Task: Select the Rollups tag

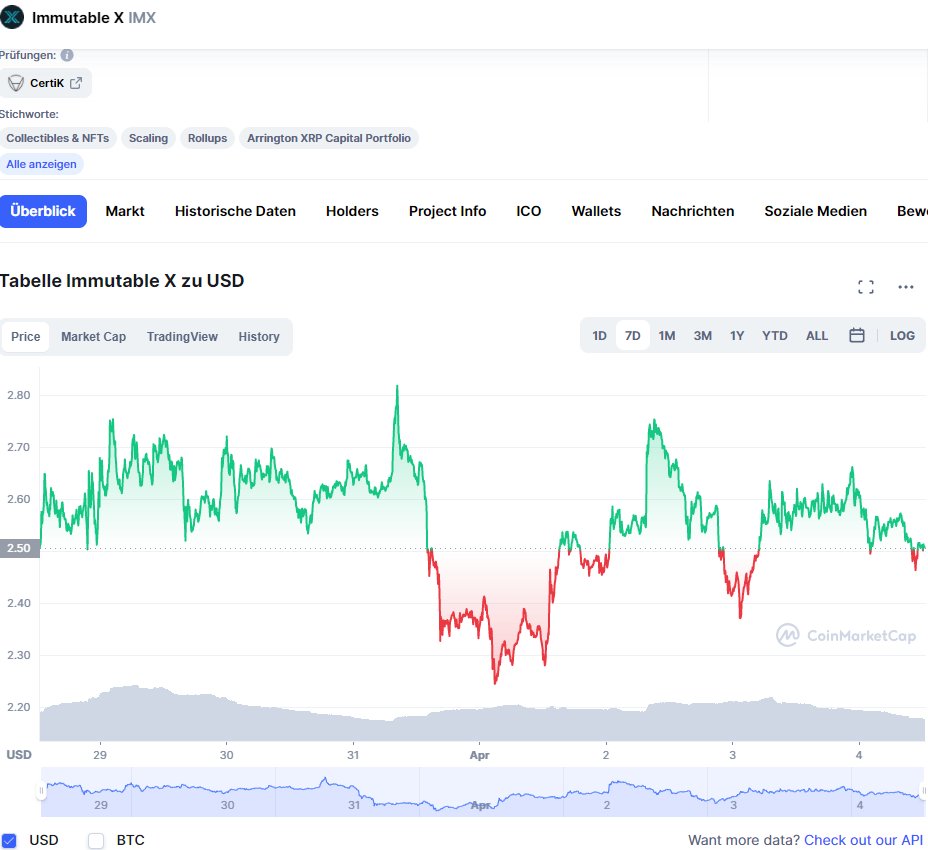Action: [207, 138]
